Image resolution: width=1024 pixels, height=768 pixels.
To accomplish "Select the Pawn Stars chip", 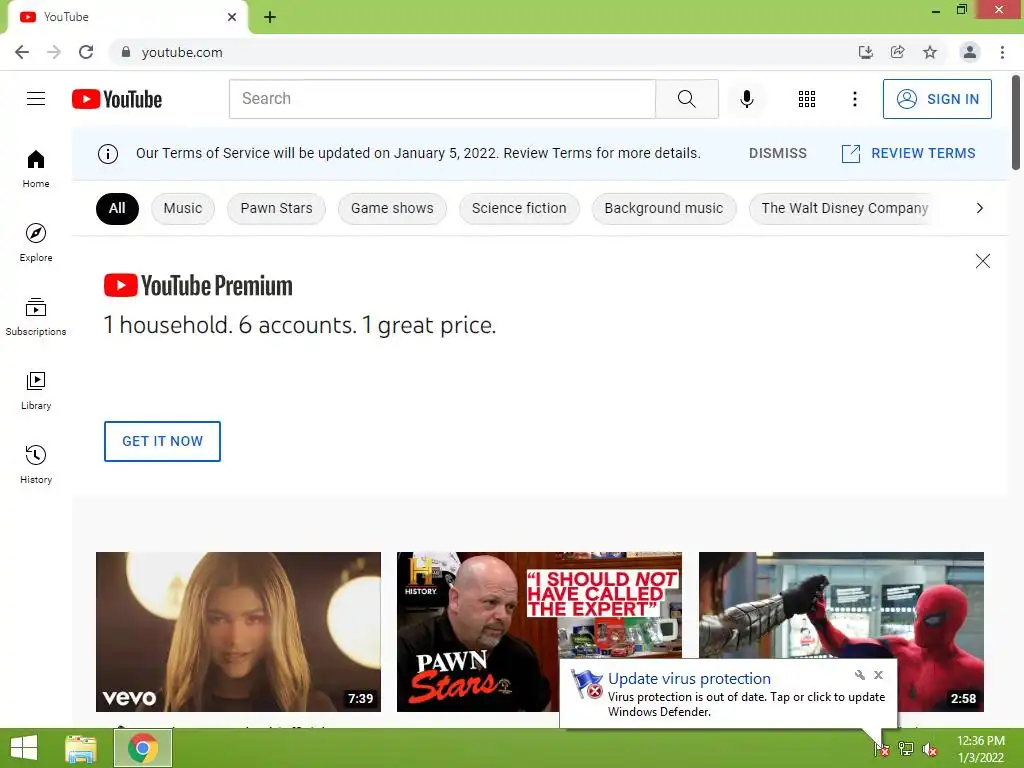I will click(x=276, y=208).
